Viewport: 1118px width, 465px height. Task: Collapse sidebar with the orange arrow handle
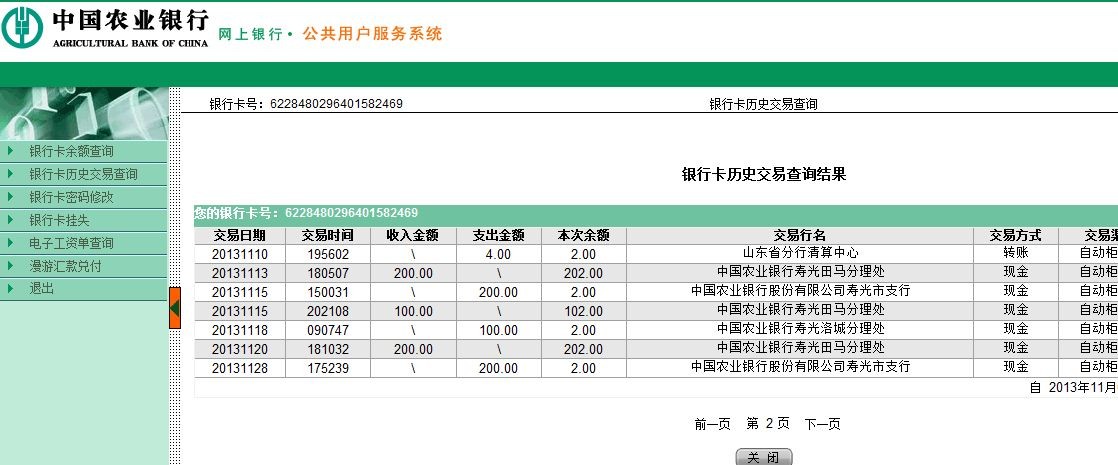click(x=175, y=308)
